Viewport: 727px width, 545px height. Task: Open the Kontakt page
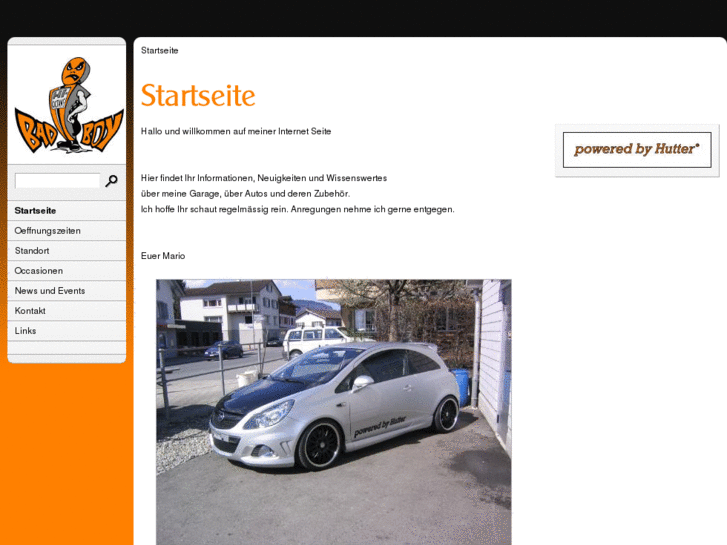(x=30, y=311)
